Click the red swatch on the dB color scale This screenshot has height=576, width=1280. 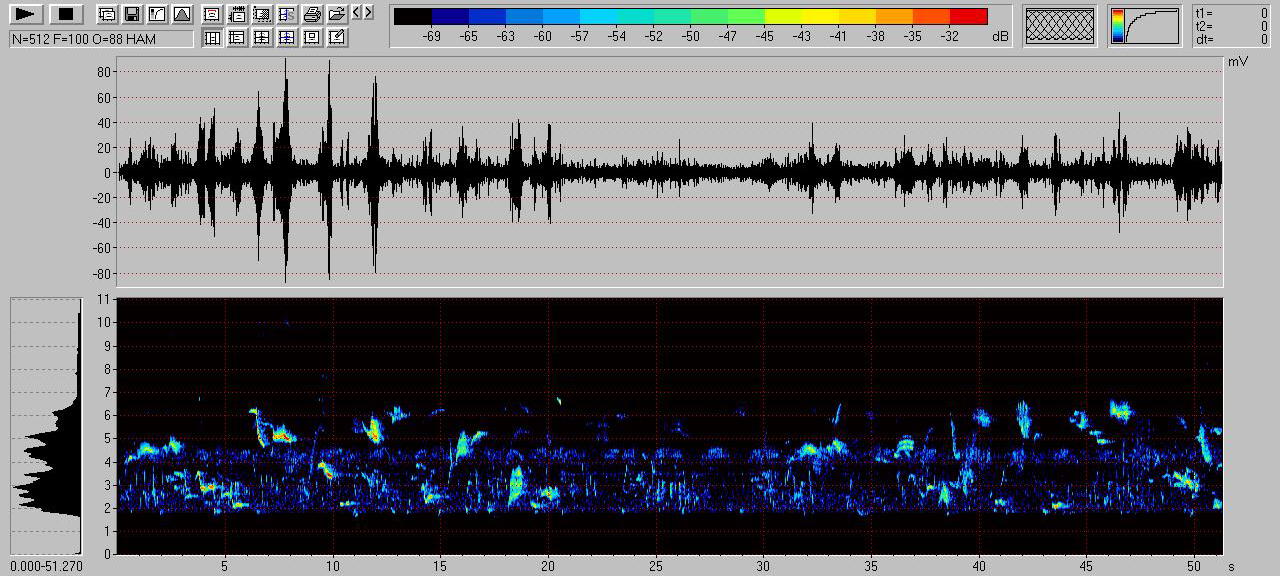[968, 16]
